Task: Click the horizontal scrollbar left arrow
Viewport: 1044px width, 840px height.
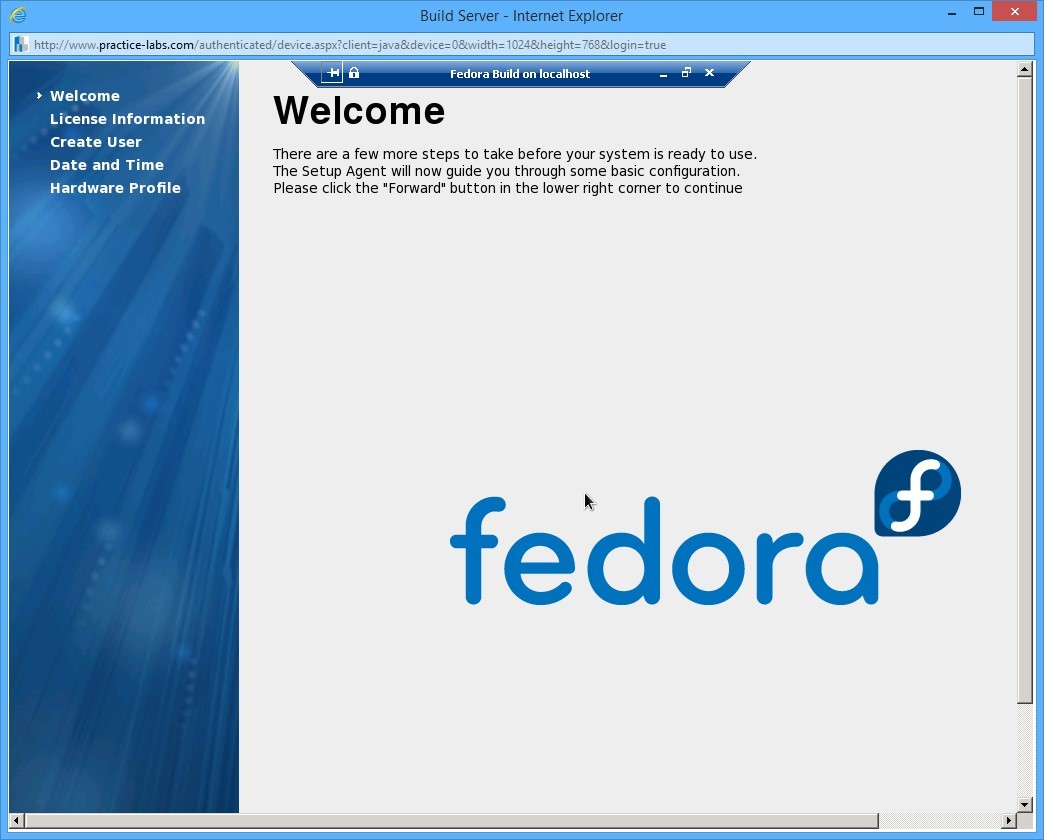Action: [17, 821]
